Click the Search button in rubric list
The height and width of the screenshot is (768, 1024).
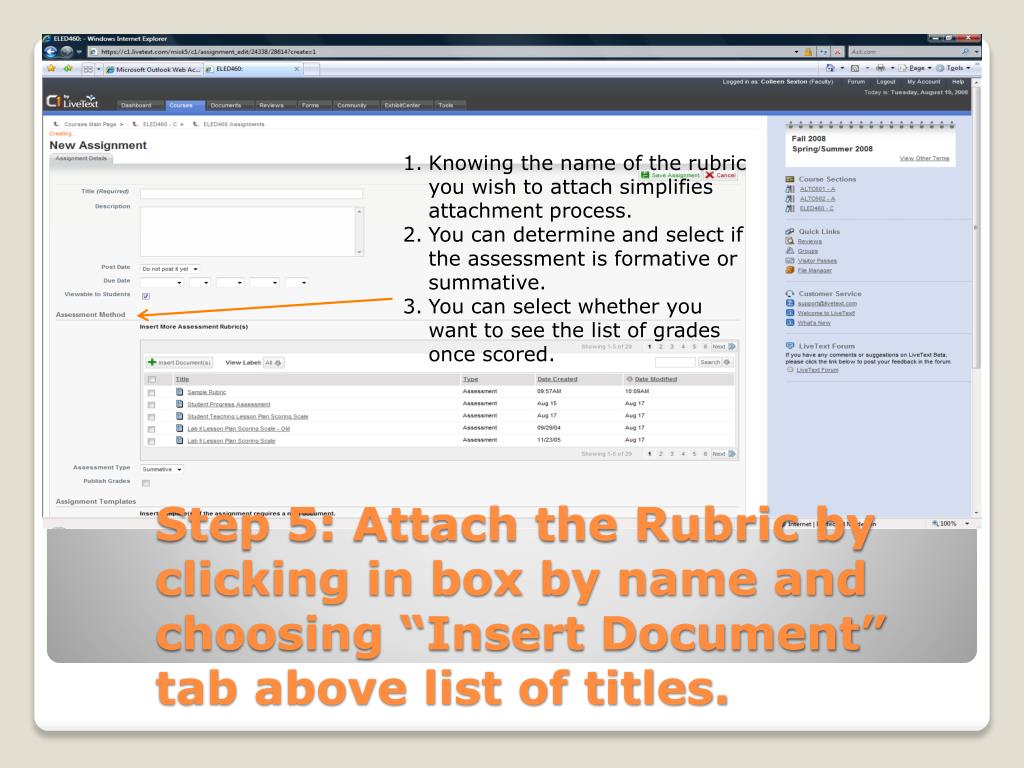(x=715, y=362)
